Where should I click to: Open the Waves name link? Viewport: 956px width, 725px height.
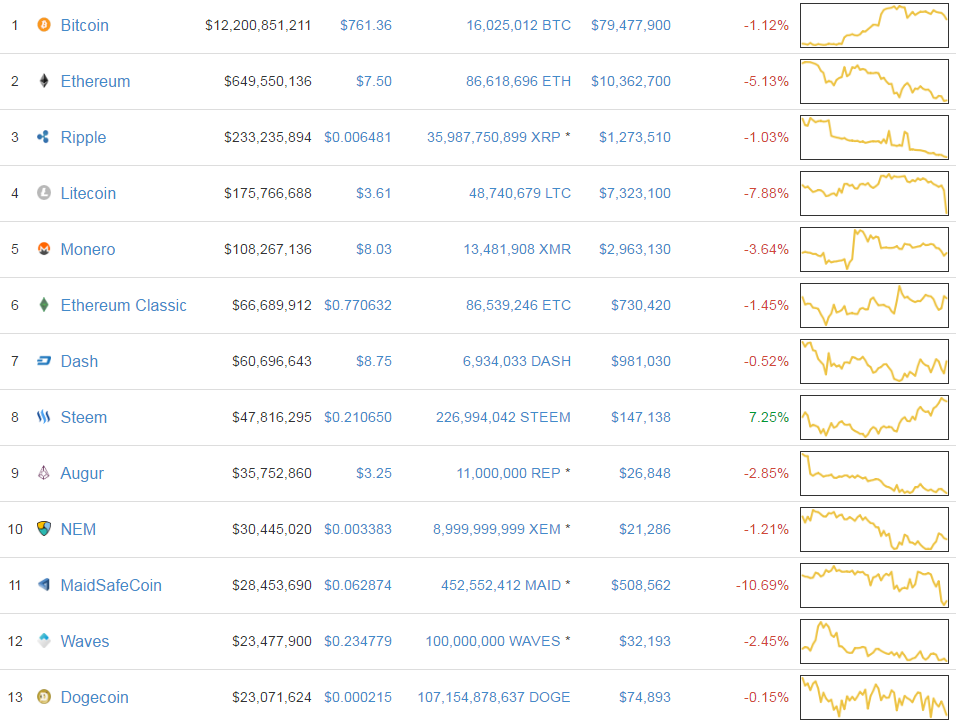coord(85,641)
